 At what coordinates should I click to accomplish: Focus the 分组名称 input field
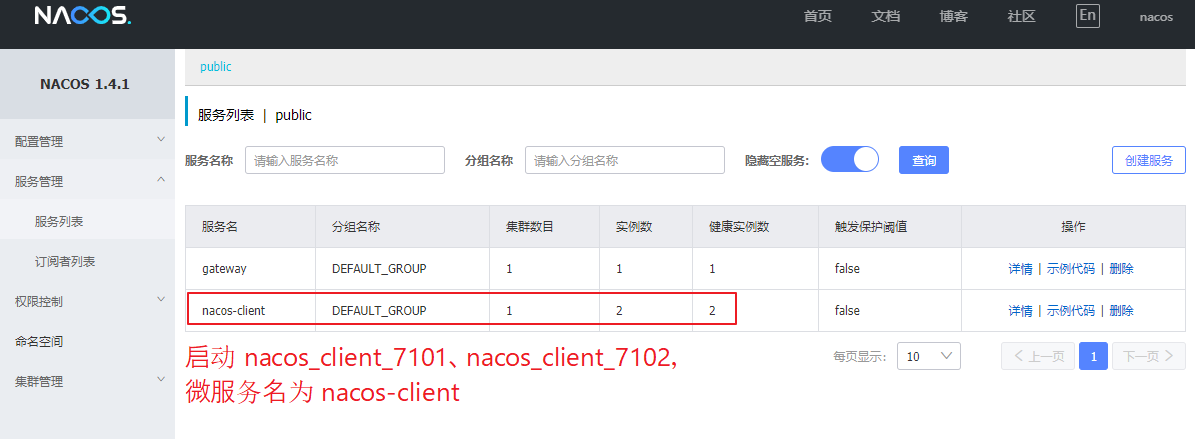tap(625, 160)
